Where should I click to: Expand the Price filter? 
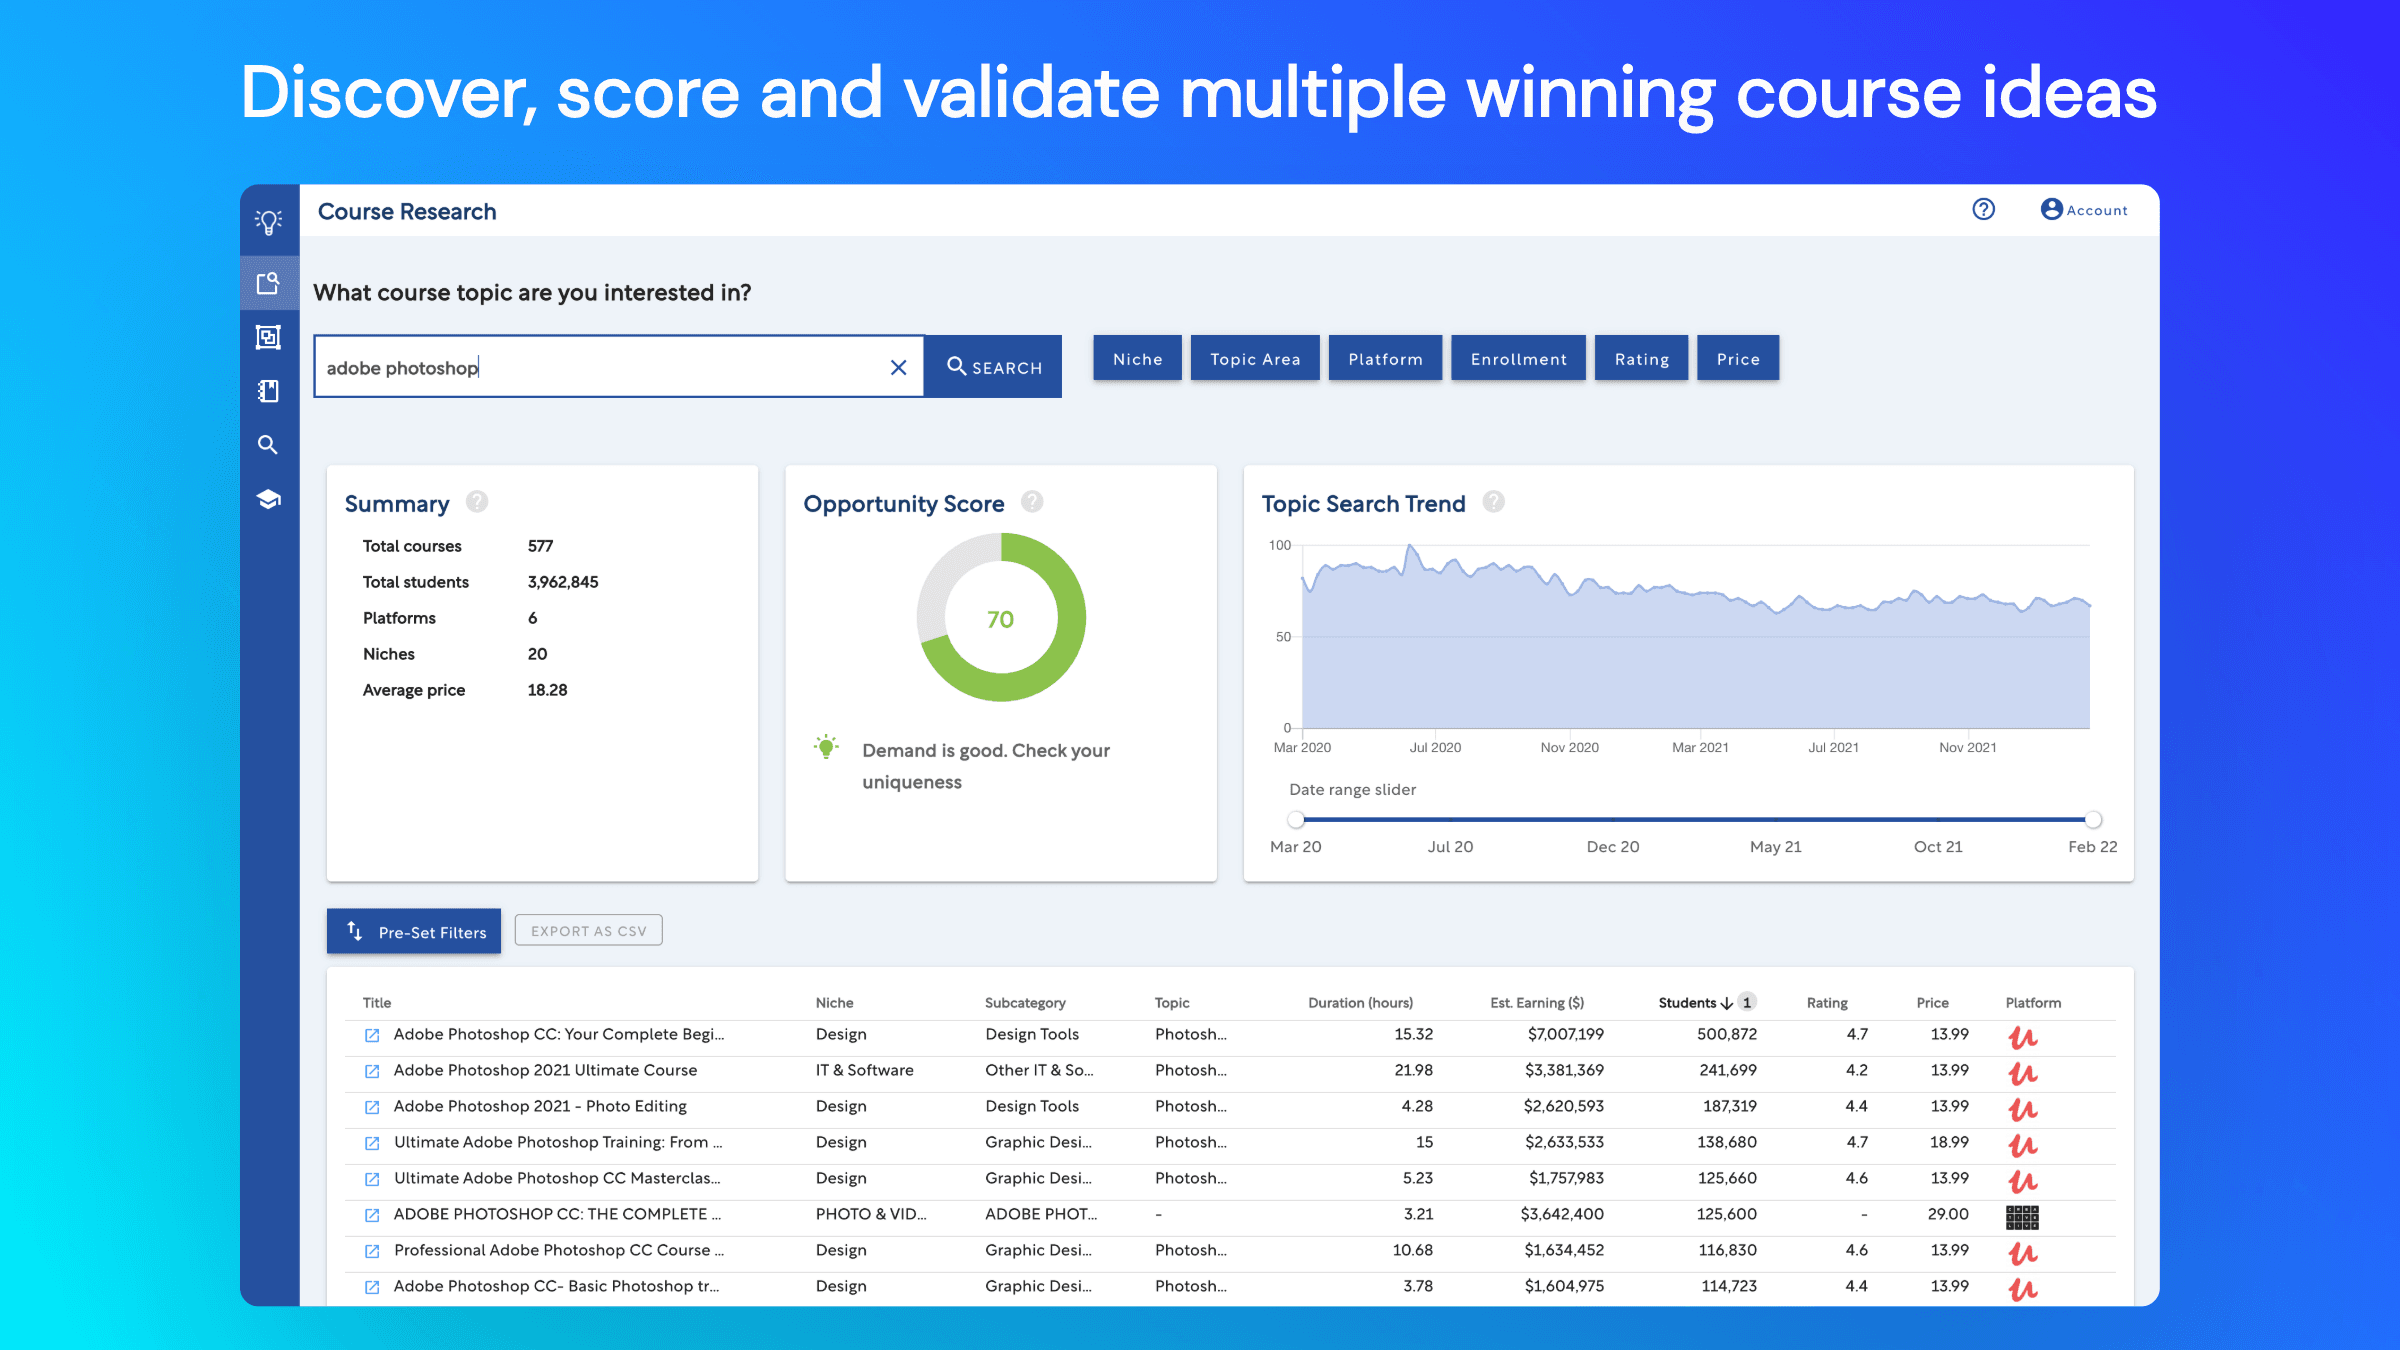(1737, 359)
